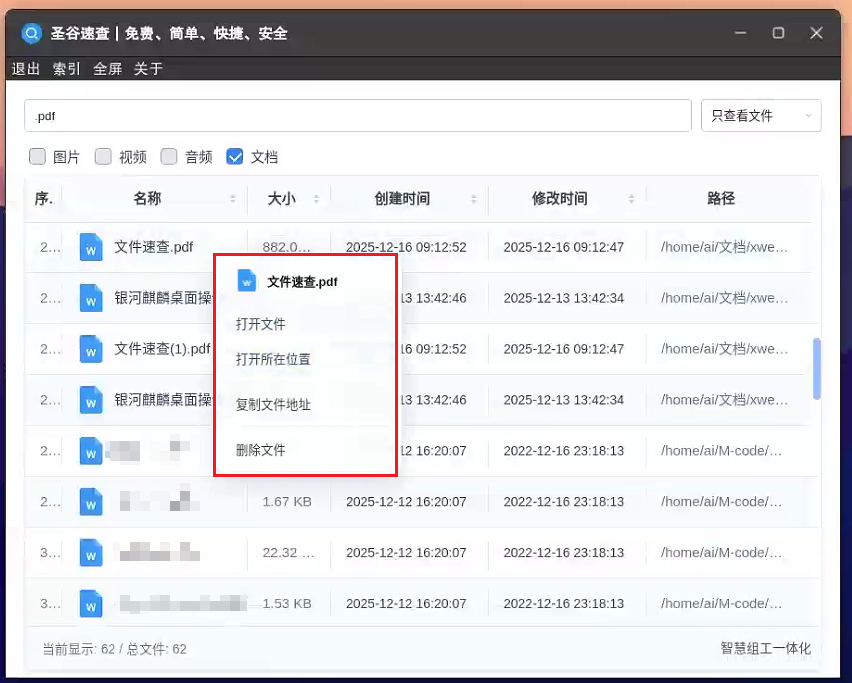852x683 pixels.
Task: Click the app logo in title bar
Action: click(x=32, y=33)
